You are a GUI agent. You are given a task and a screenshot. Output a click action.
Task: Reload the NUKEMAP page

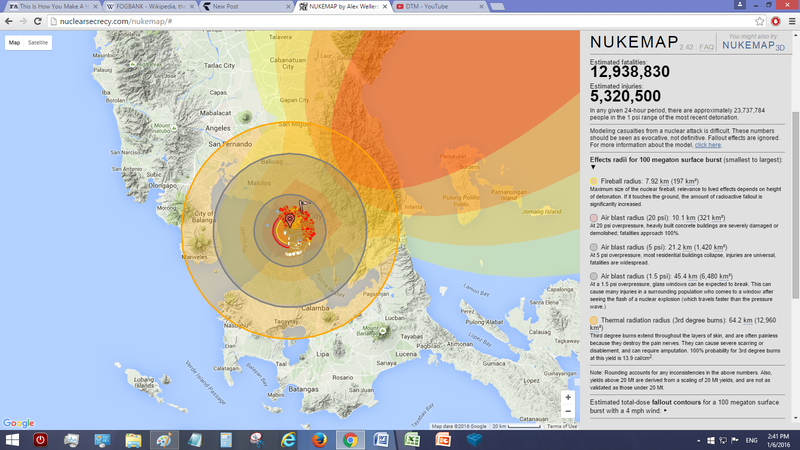38,21
